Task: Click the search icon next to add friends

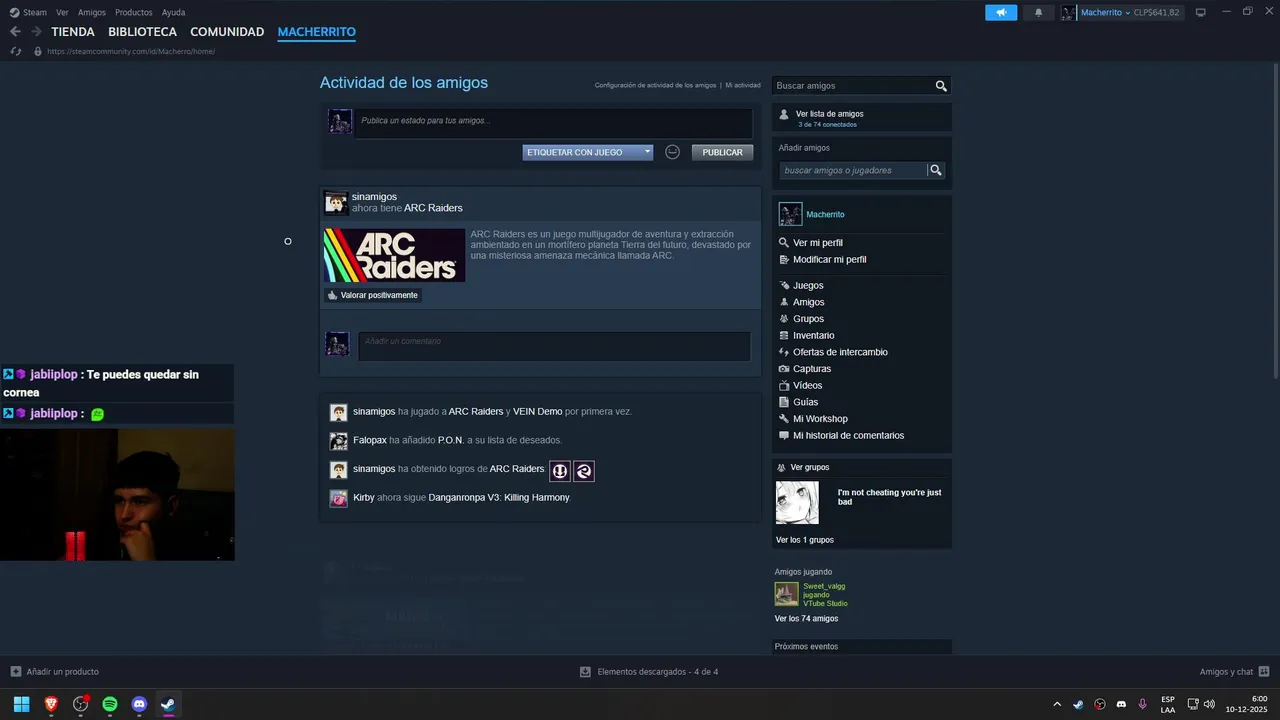Action: point(936,171)
